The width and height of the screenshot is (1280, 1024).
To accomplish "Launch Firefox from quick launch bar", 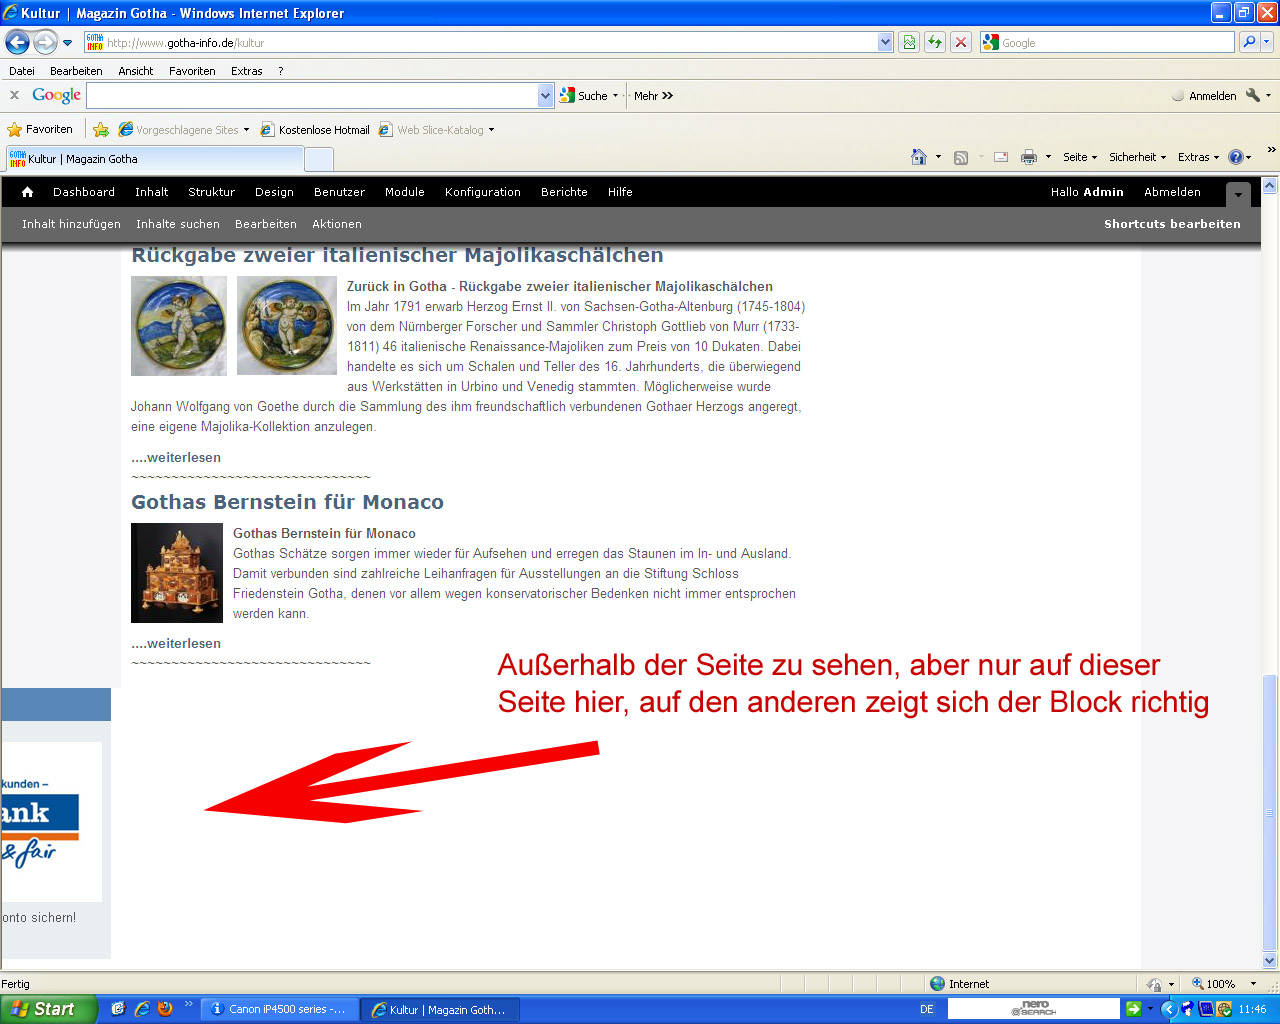I will click(165, 1009).
